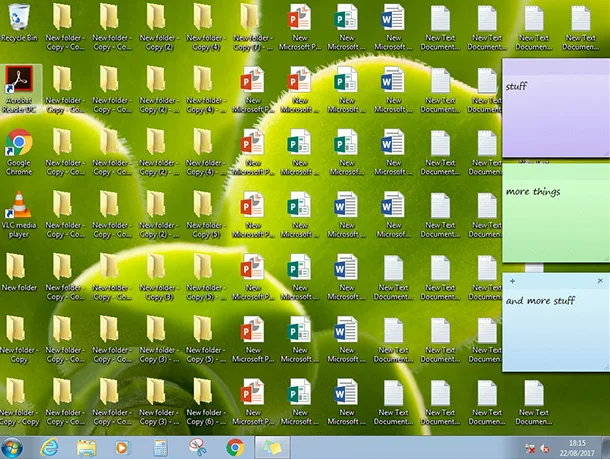
Task: Open File Explorer from the taskbar
Action: tap(87, 447)
